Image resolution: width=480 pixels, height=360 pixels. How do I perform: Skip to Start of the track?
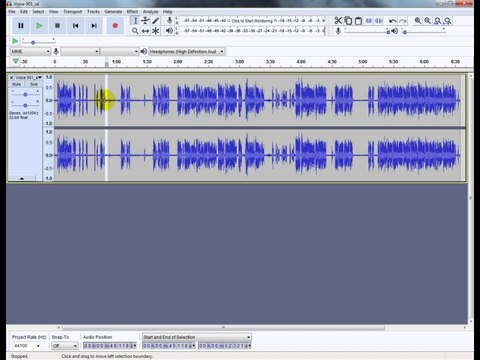pos(76,26)
